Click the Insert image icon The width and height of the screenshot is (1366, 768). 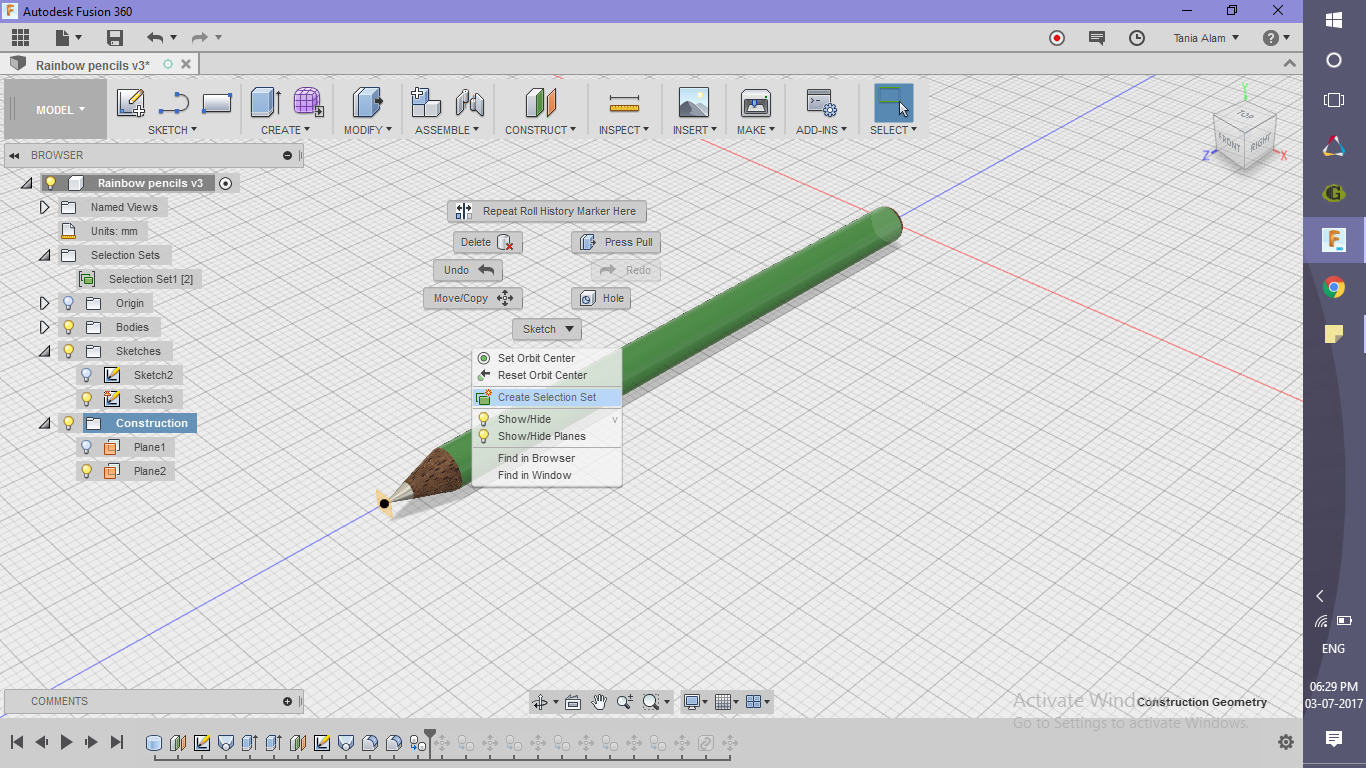pos(693,103)
